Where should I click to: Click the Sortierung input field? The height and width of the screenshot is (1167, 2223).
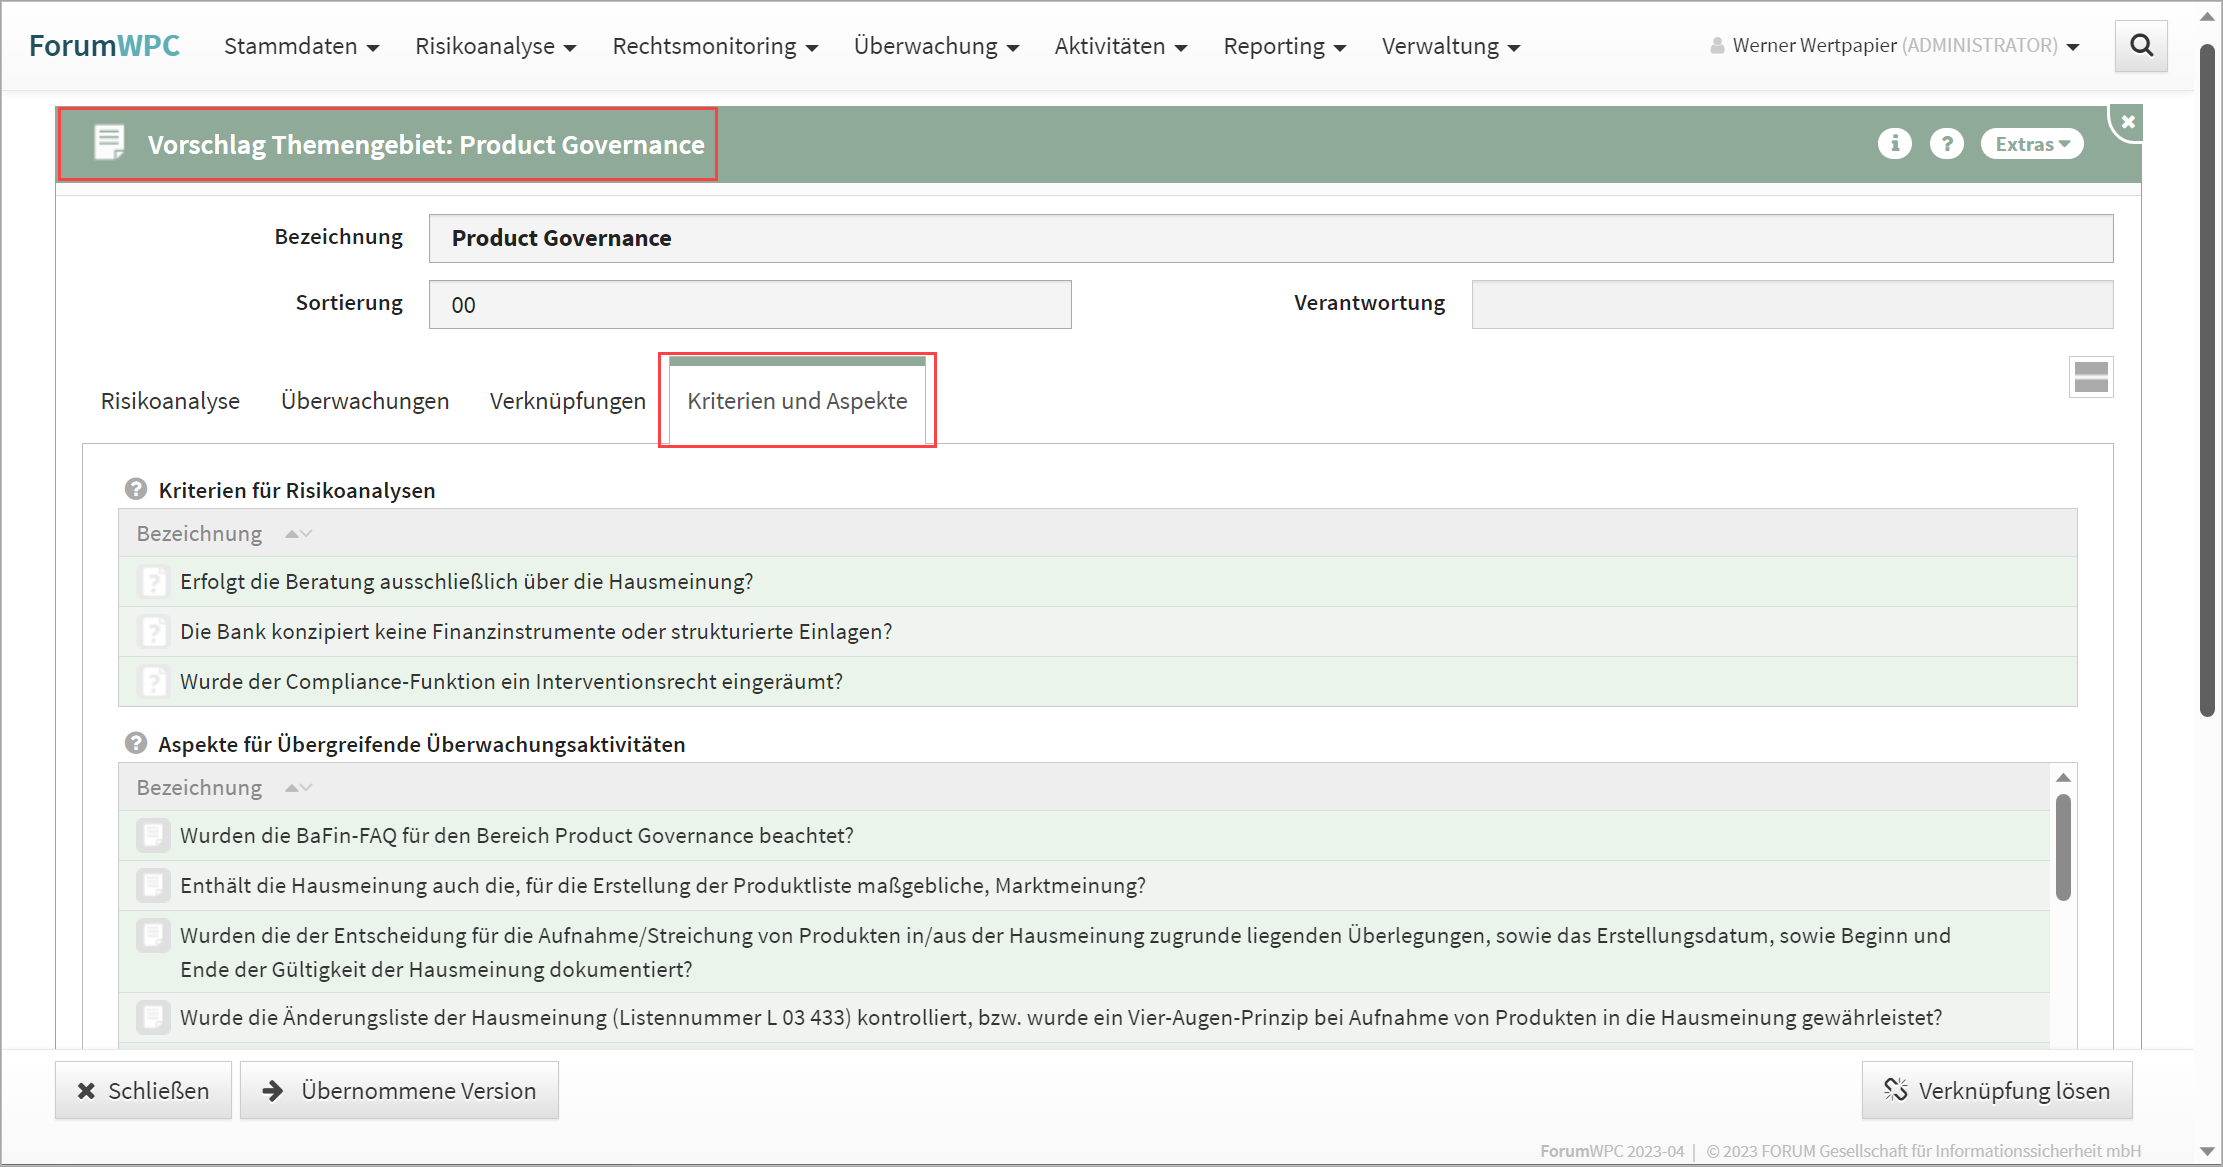click(x=750, y=305)
